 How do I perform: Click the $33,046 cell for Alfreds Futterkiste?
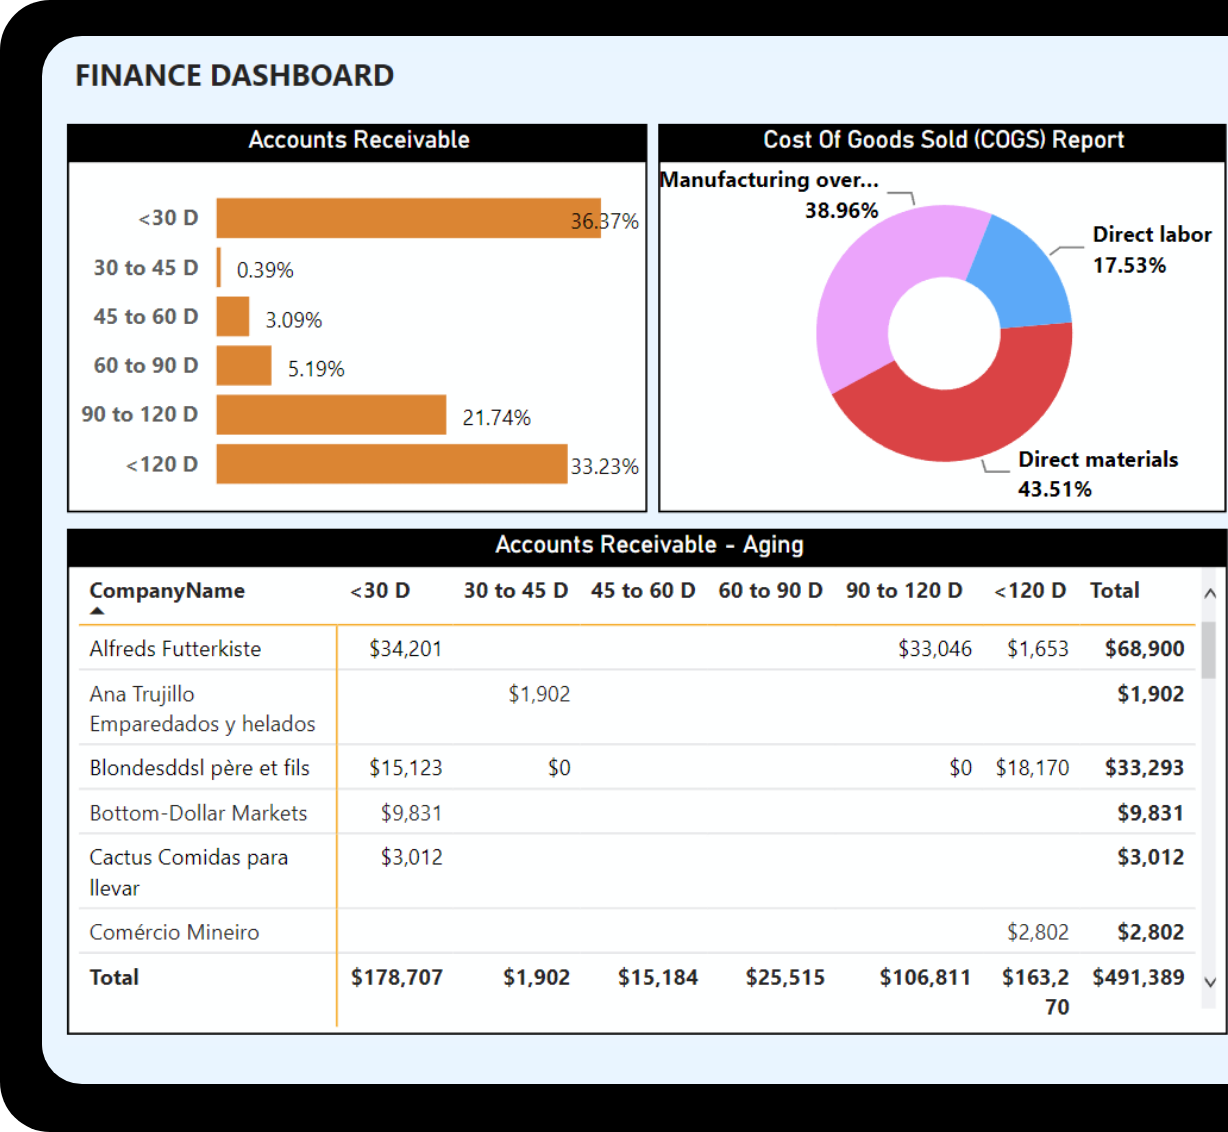(x=935, y=649)
